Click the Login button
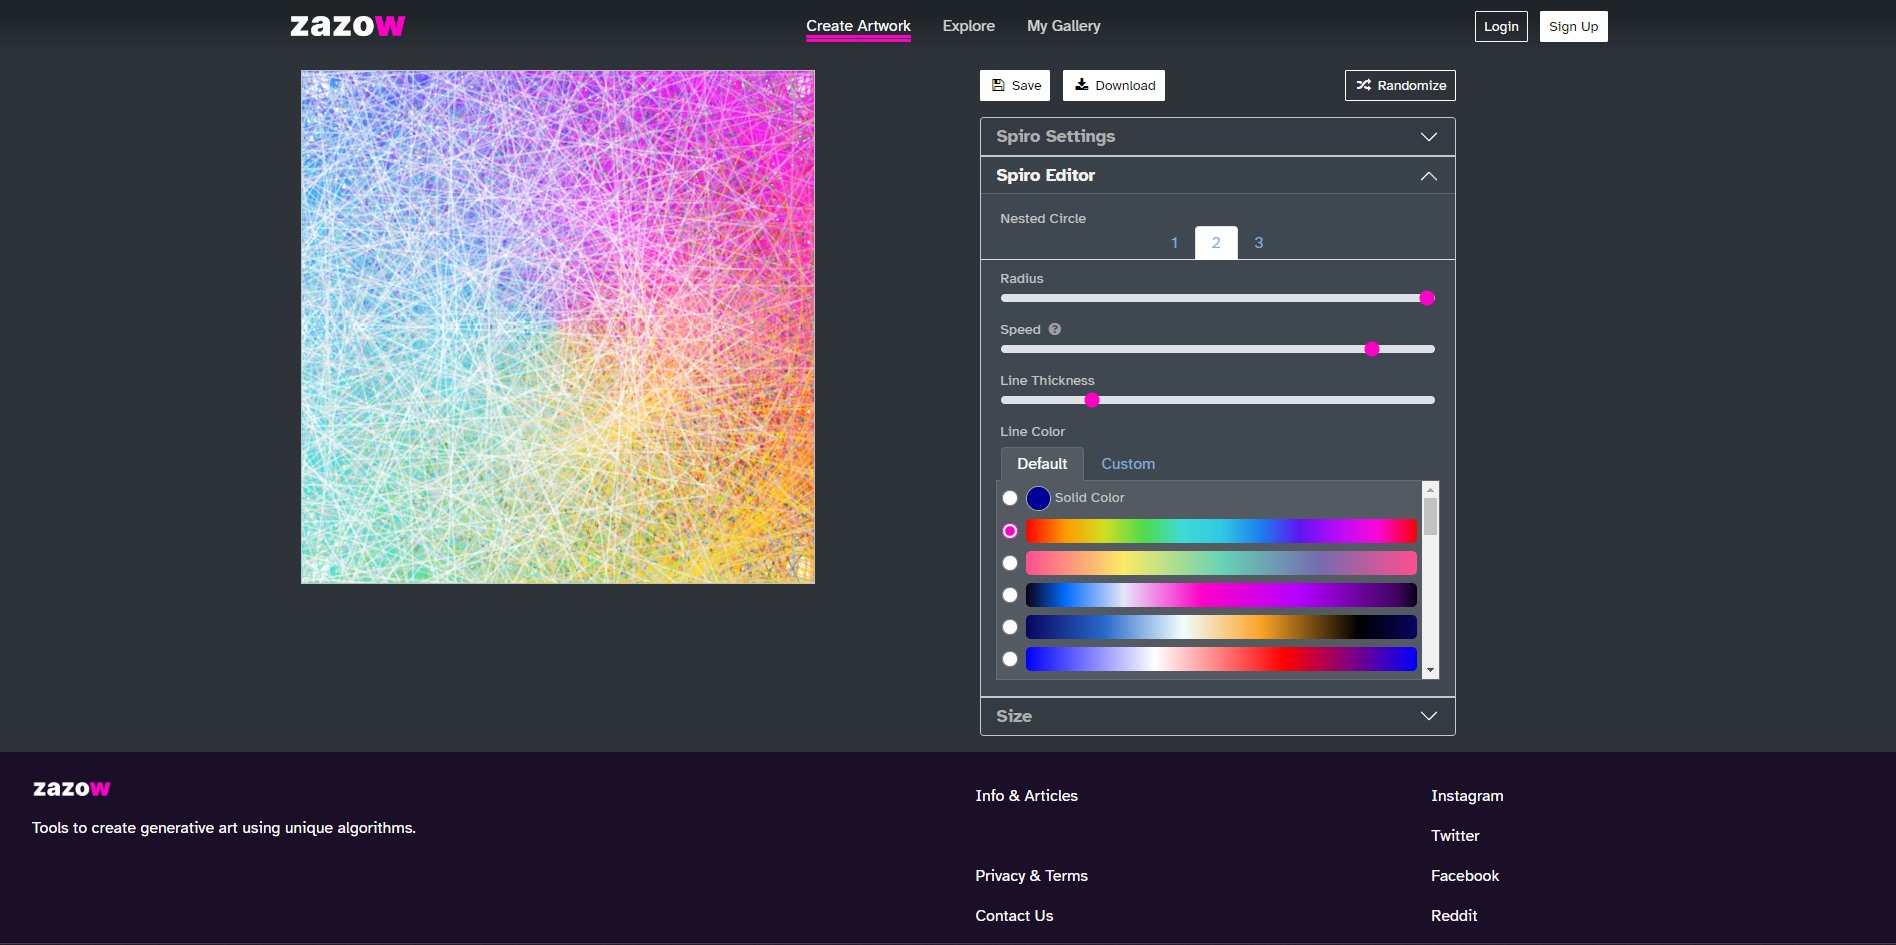This screenshot has width=1896, height=945. pyautogui.click(x=1501, y=26)
